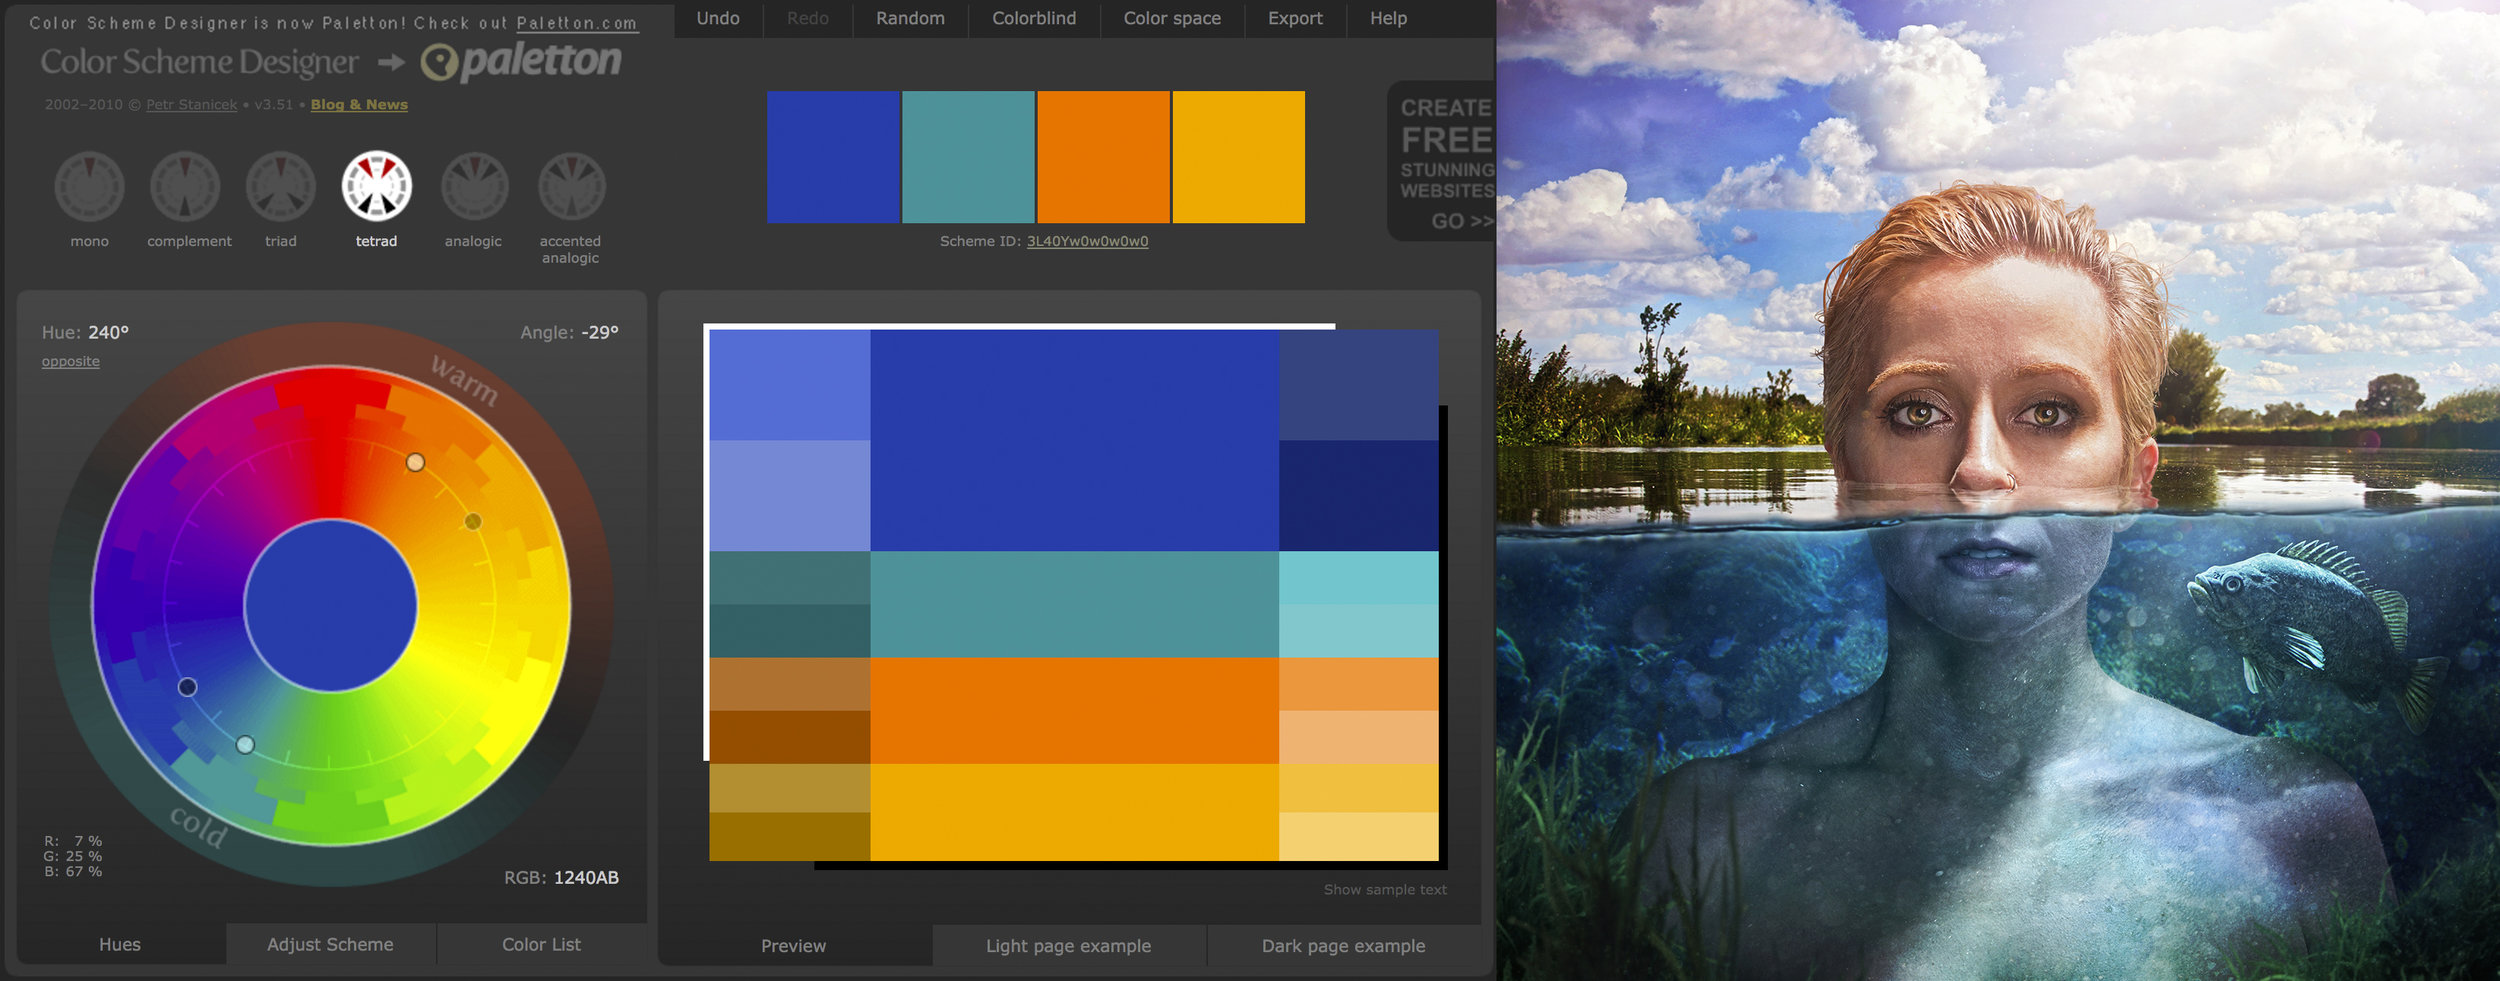Viewport: 2500px width, 981px height.
Task: Open the Dark page example tab
Action: [1343, 945]
